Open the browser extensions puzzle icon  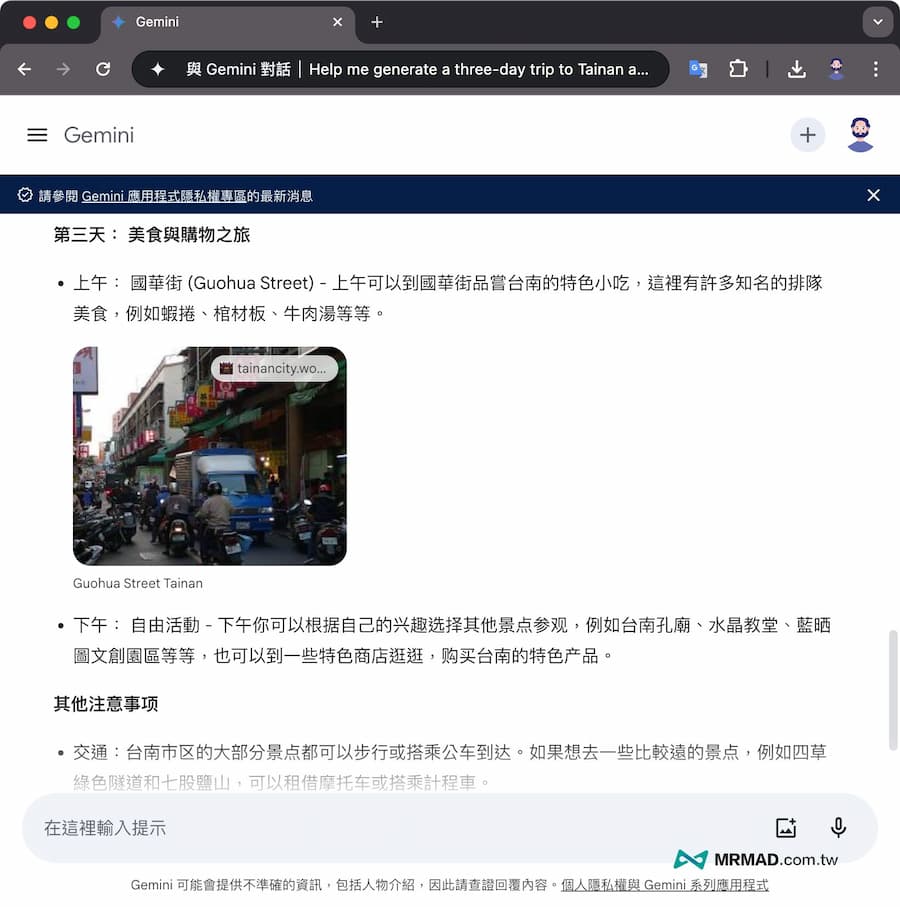click(738, 69)
